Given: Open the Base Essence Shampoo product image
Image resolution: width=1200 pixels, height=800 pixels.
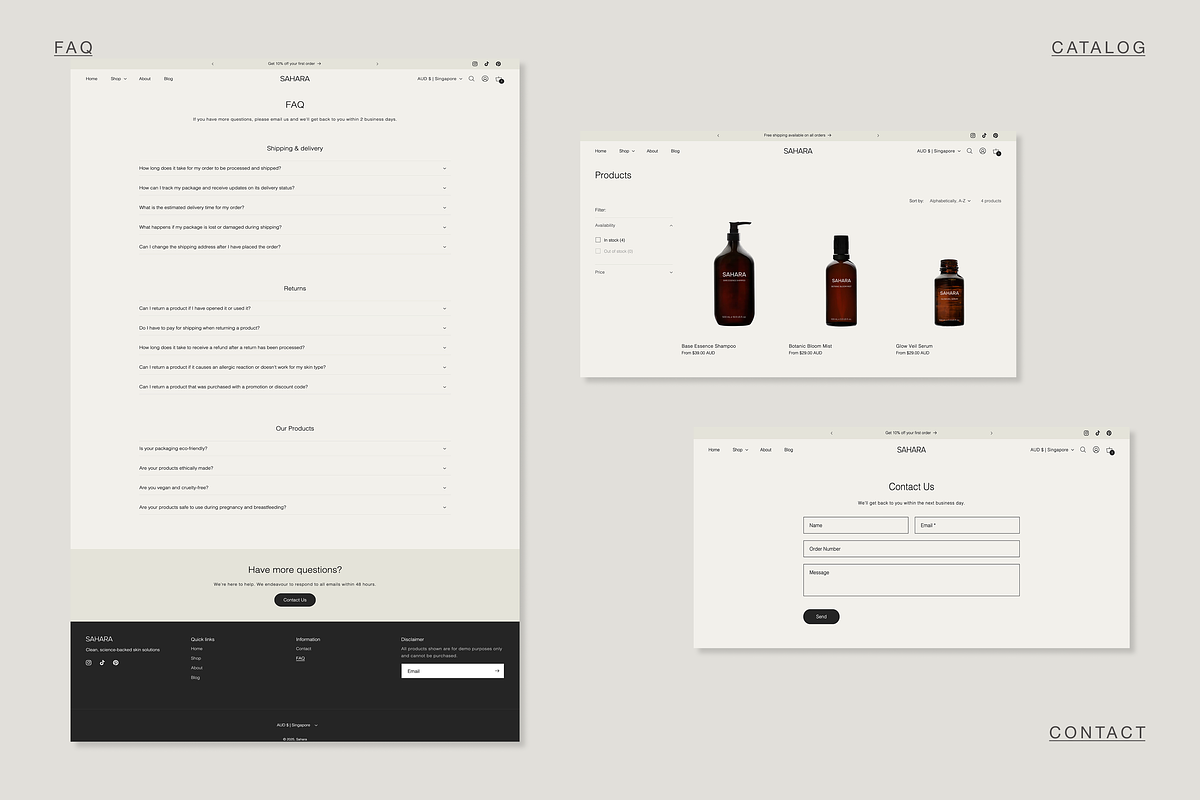Looking at the screenshot, I should point(734,275).
